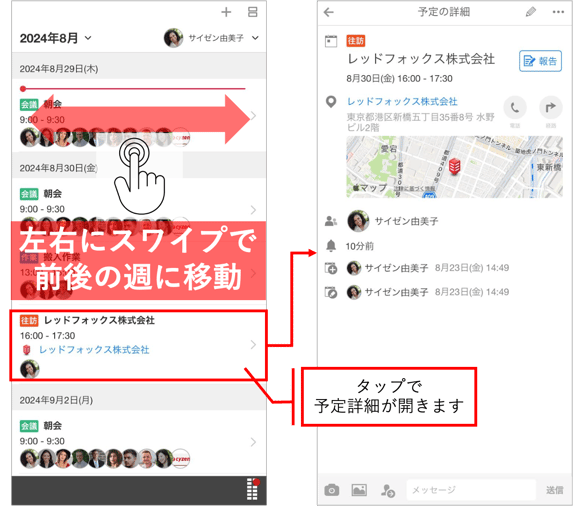
Task: Call the location via phone icon
Action: pyautogui.click(x=515, y=108)
